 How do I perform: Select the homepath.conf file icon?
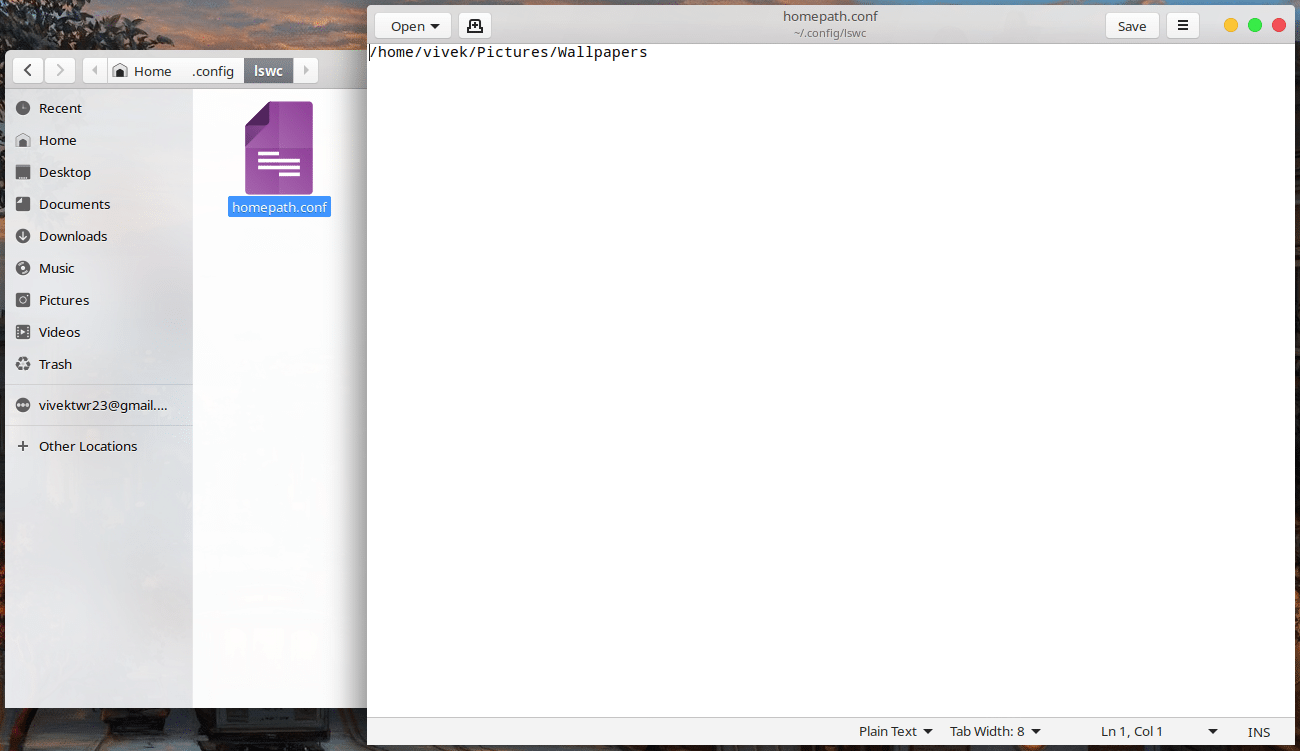(x=279, y=148)
